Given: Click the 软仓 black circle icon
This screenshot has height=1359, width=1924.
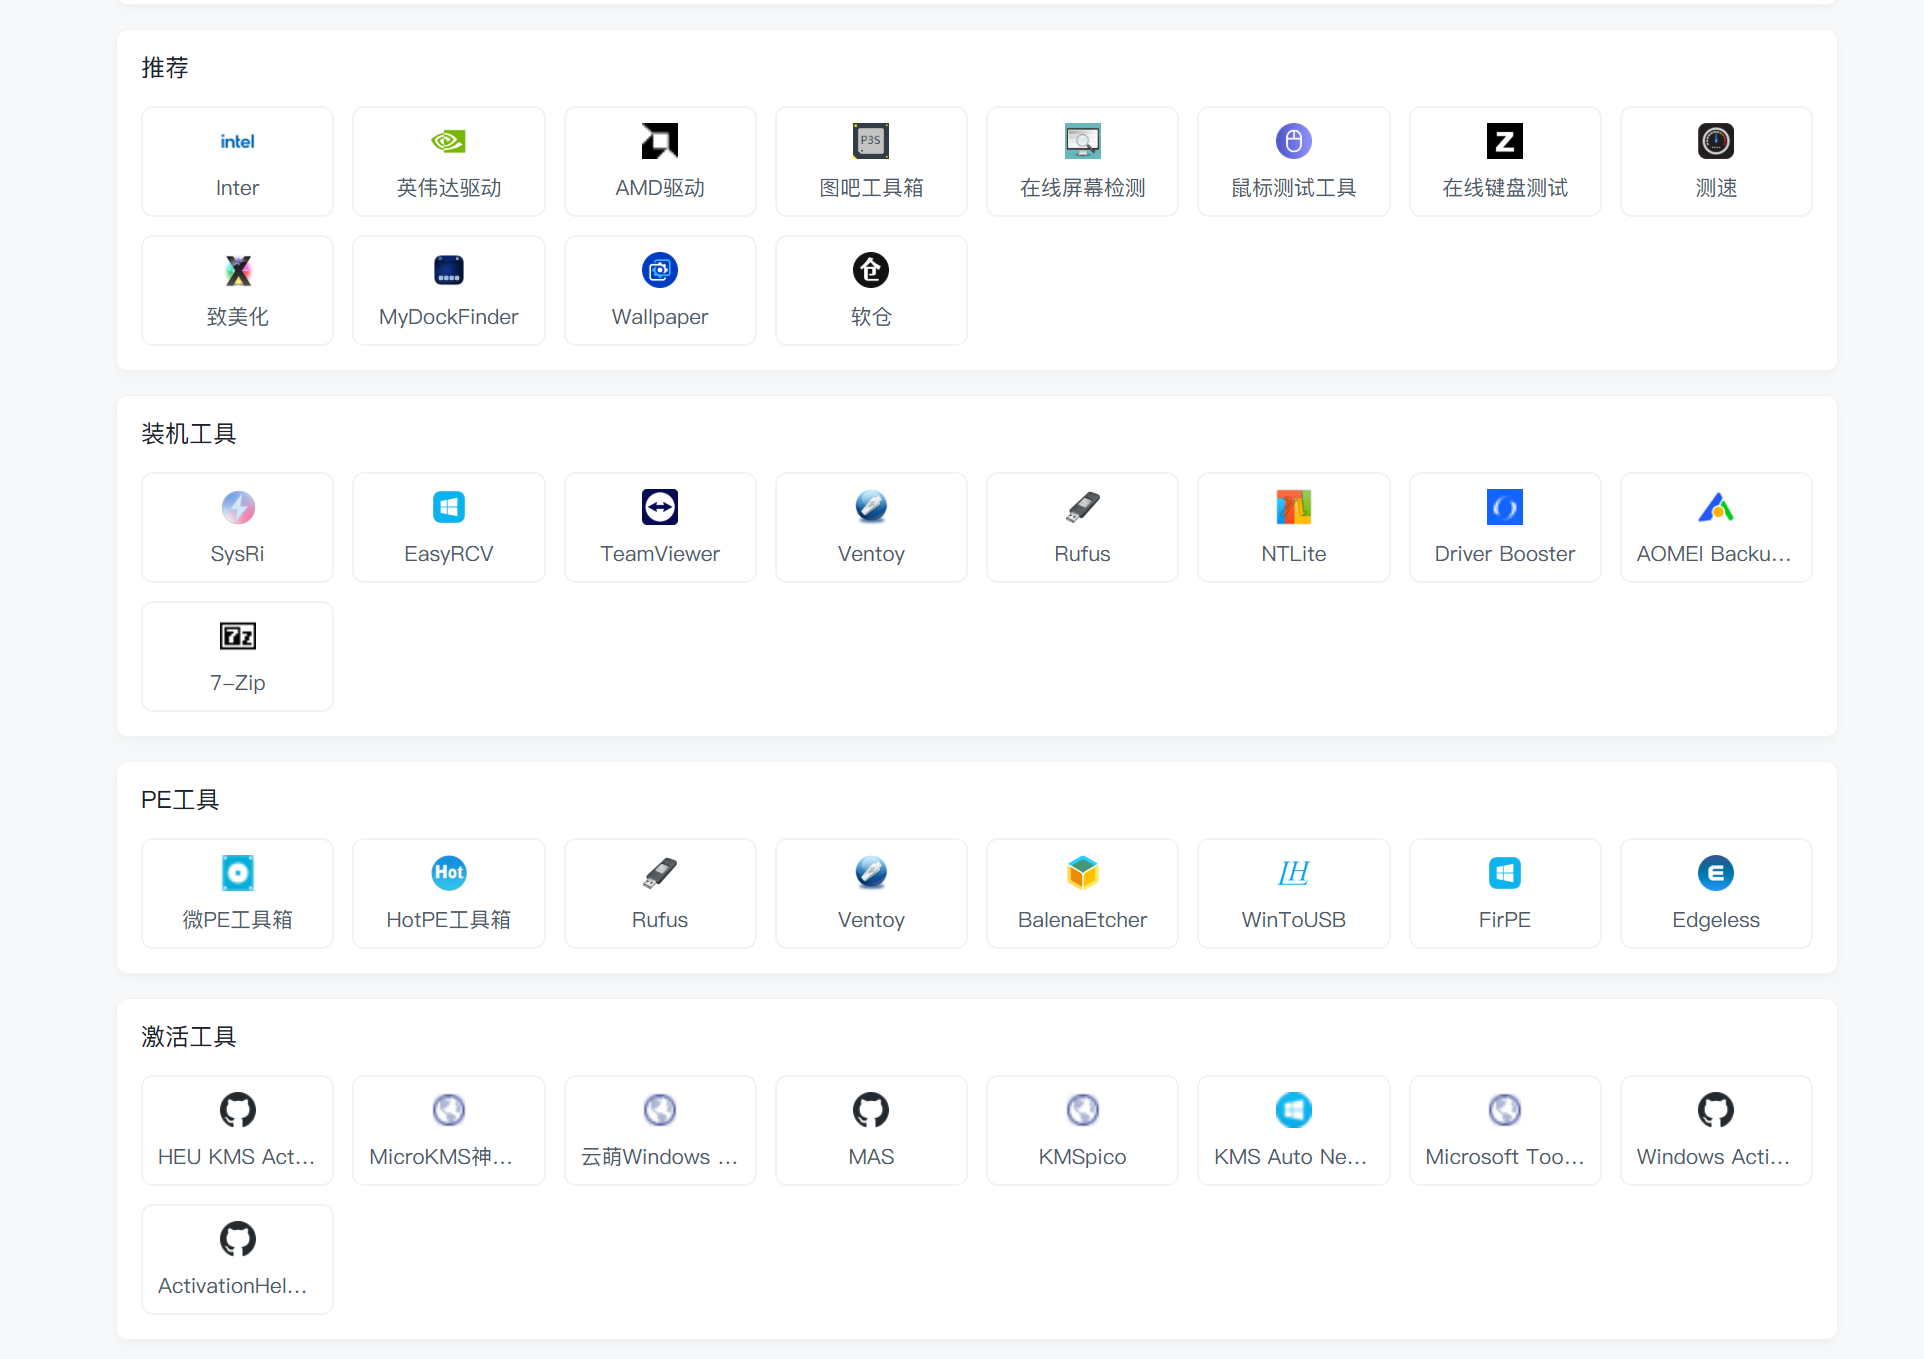Looking at the screenshot, I should click(x=871, y=270).
